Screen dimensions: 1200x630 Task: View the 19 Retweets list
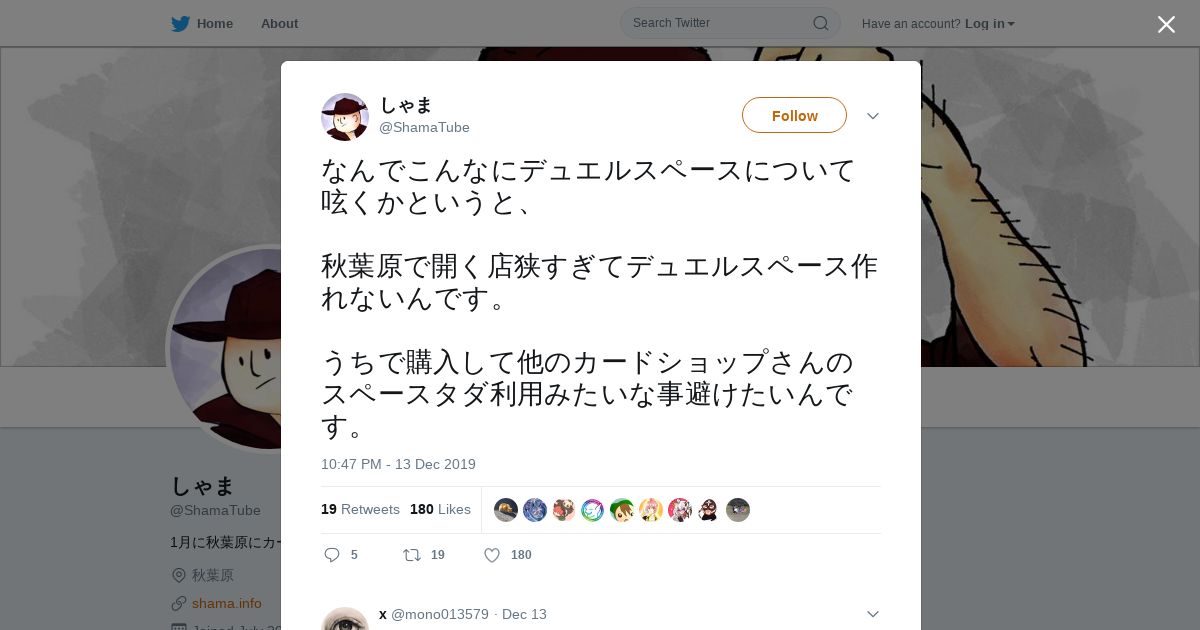(360, 509)
